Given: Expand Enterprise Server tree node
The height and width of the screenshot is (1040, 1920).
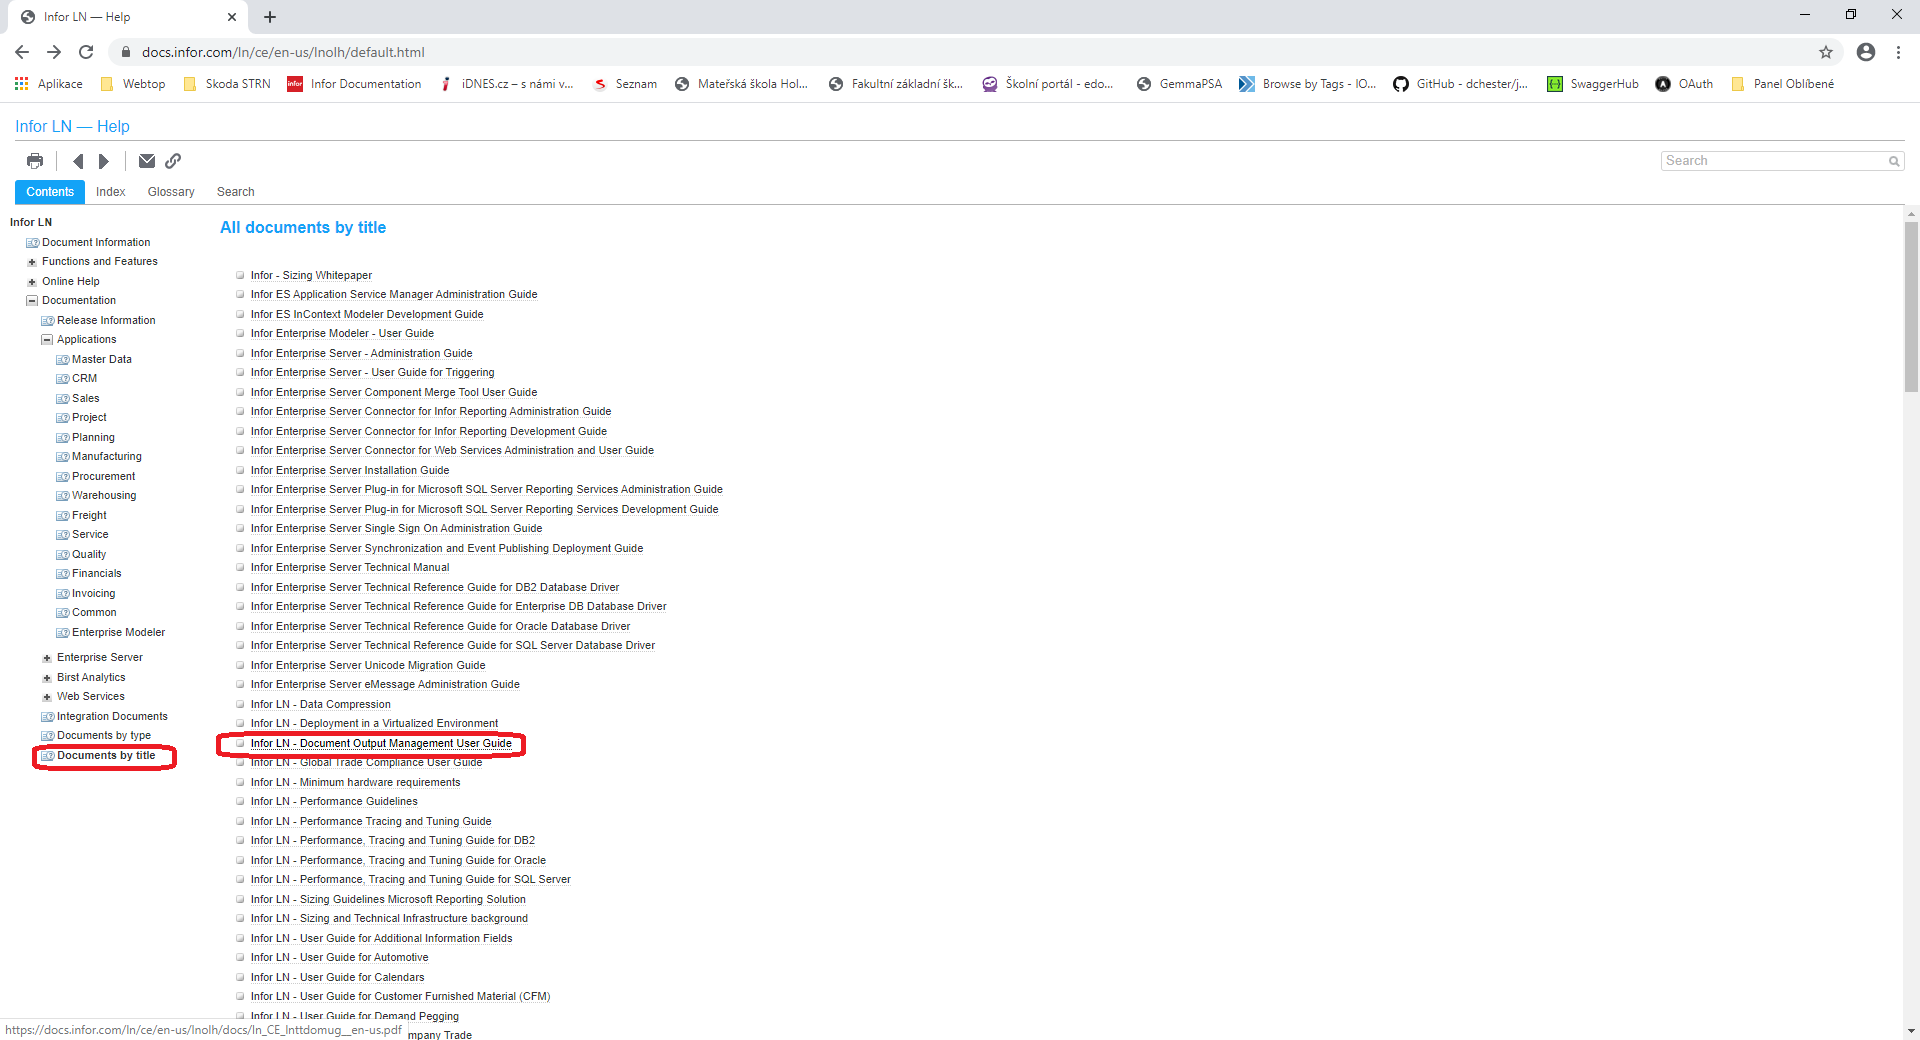Looking at the screenshot, I should coord(47,658).
